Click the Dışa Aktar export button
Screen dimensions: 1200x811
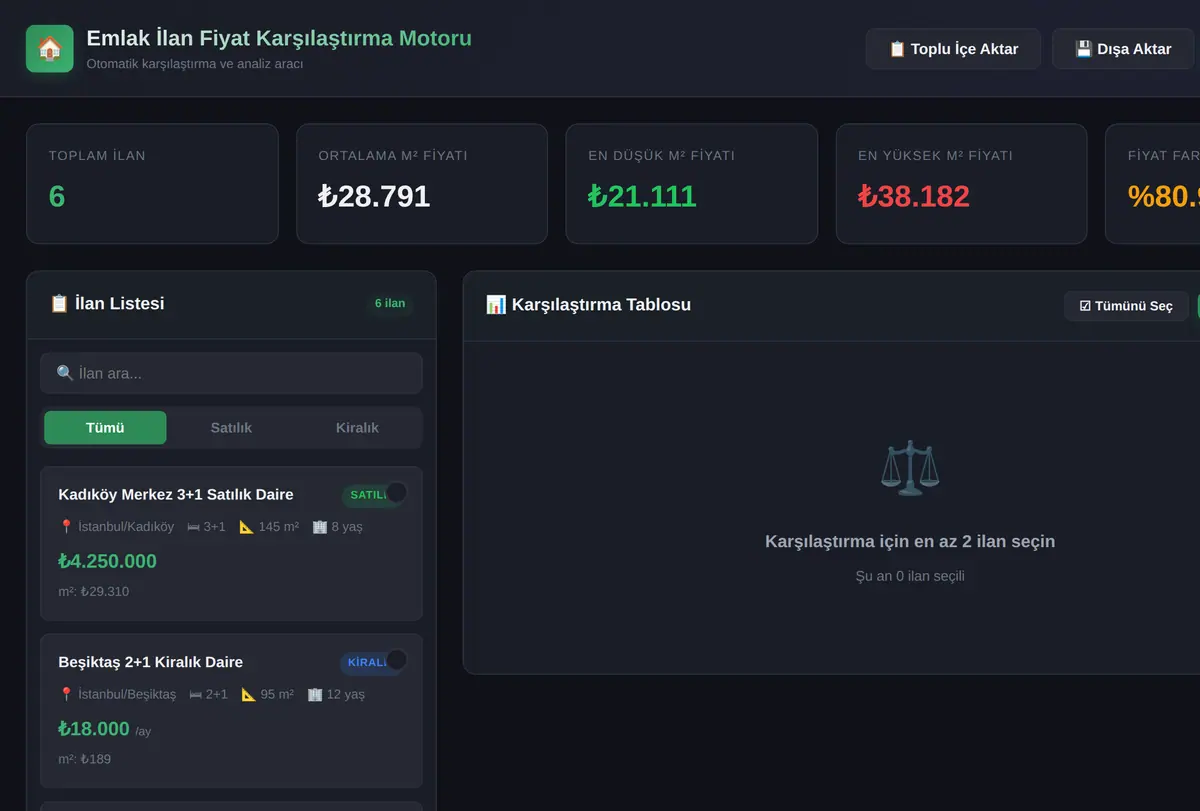[1123, 49]
